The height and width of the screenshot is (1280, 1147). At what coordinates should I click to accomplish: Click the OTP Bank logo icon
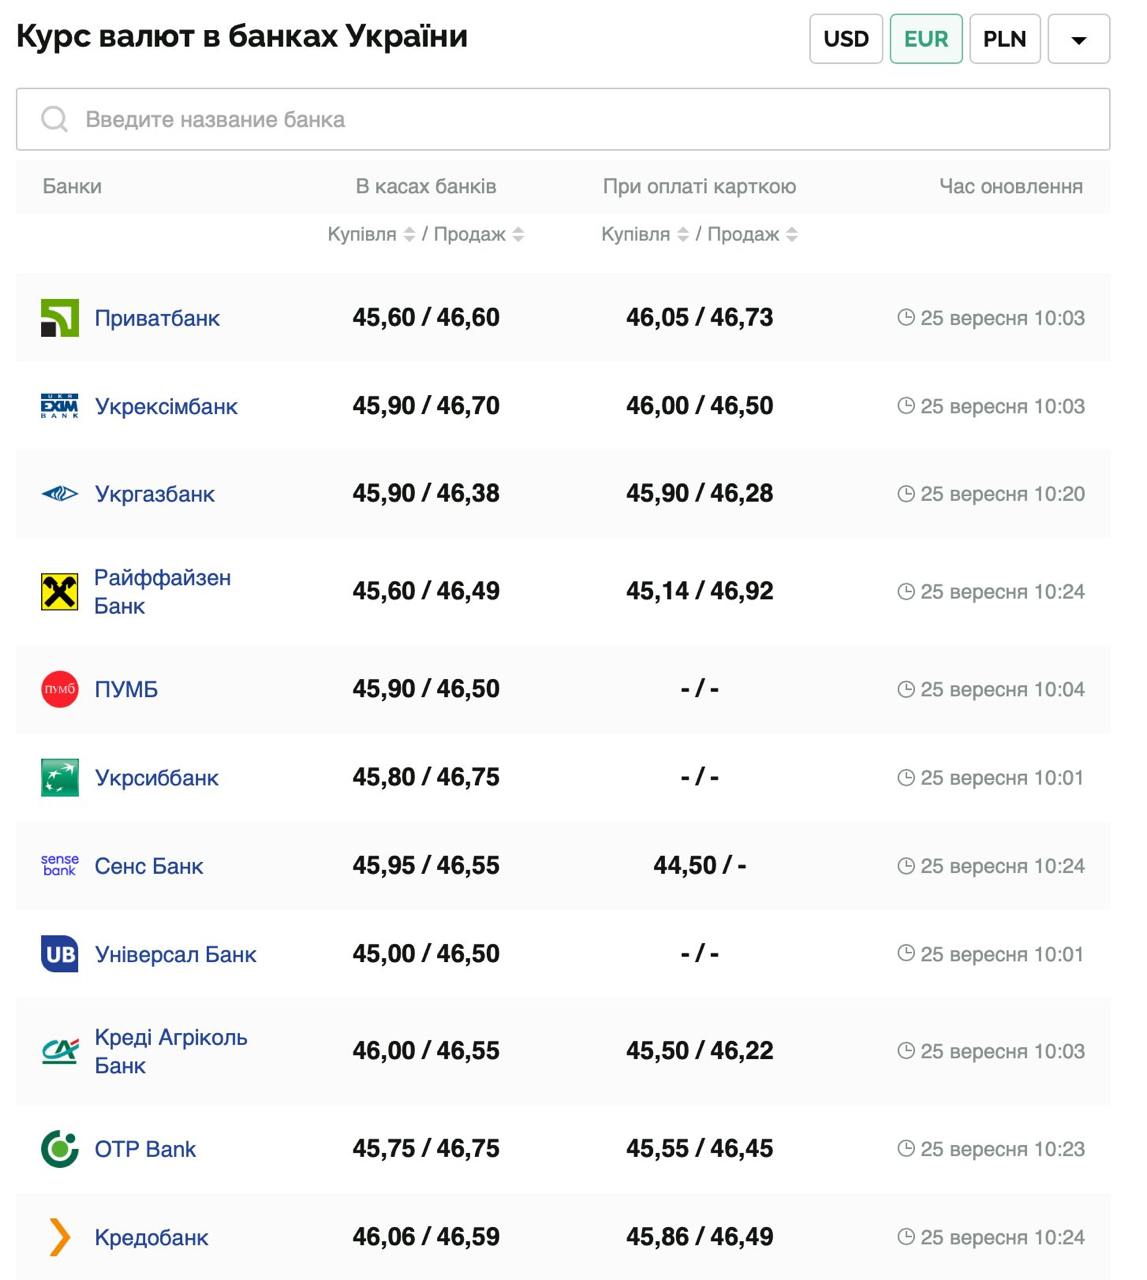[x=59, y=1149]
